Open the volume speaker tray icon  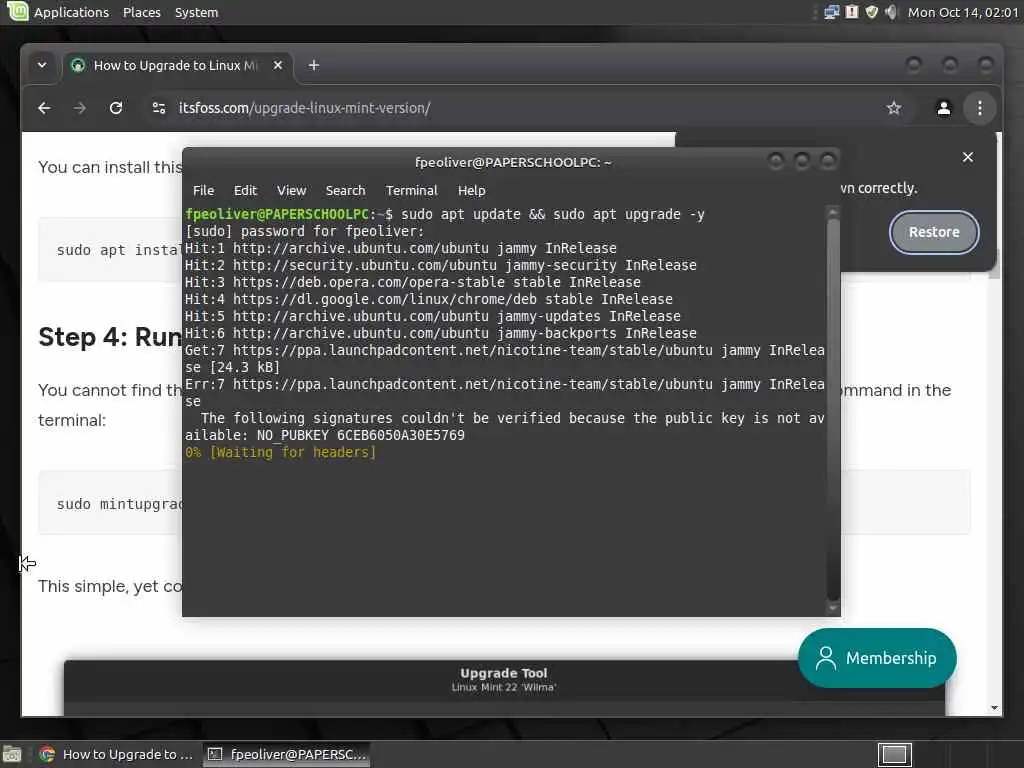click(x=891, y=12)
